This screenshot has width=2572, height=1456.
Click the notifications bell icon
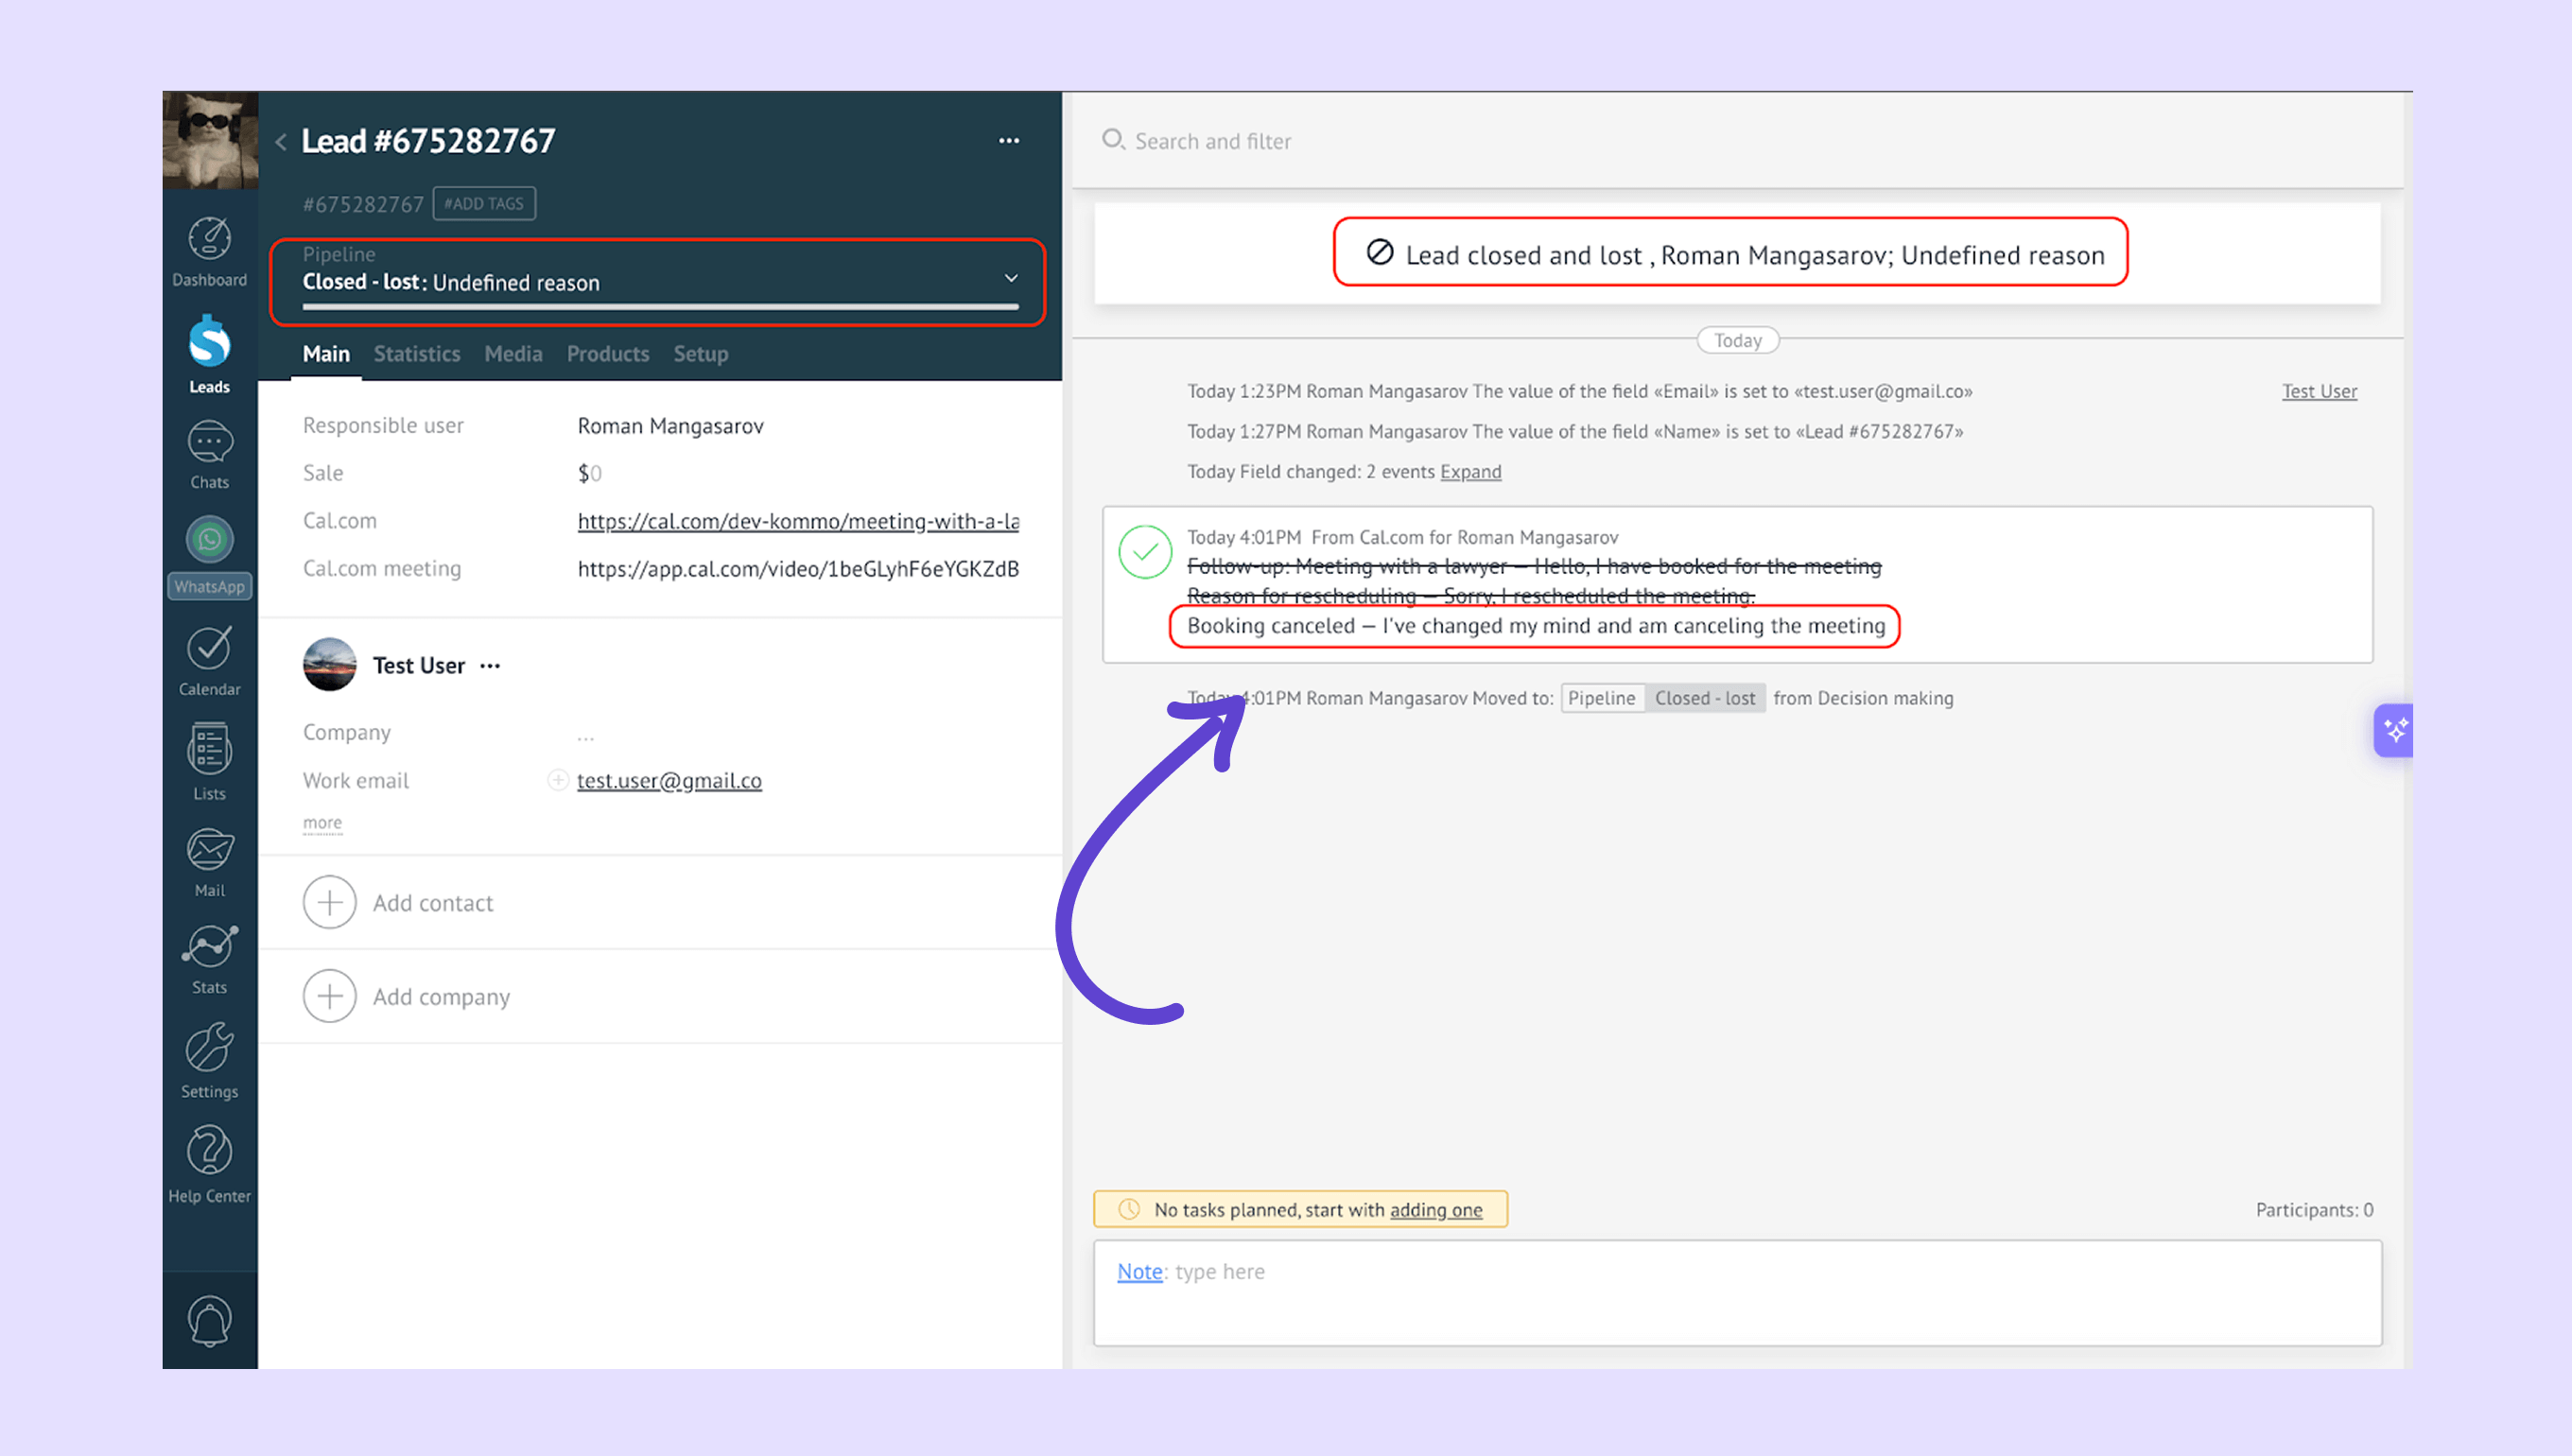coord(209,1321)
